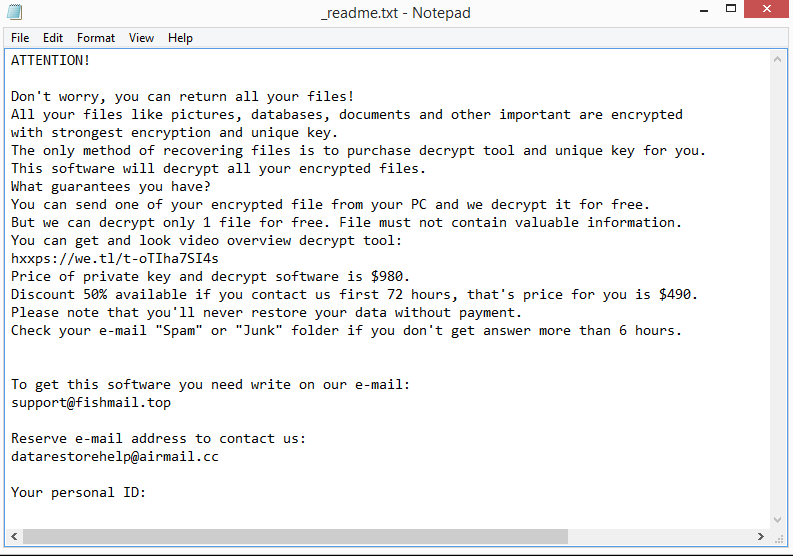
Task: Open the View menu
Action: (141, 38)
